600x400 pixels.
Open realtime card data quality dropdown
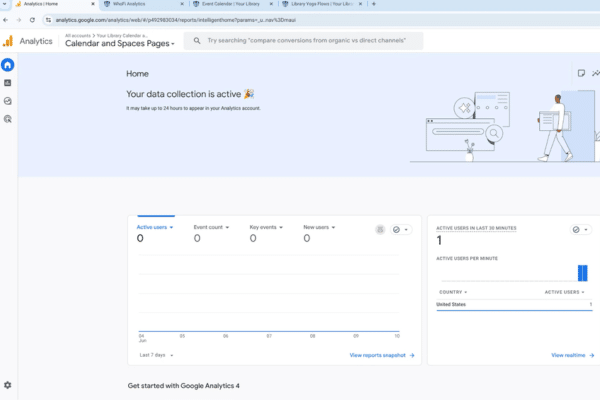(580, 230)
